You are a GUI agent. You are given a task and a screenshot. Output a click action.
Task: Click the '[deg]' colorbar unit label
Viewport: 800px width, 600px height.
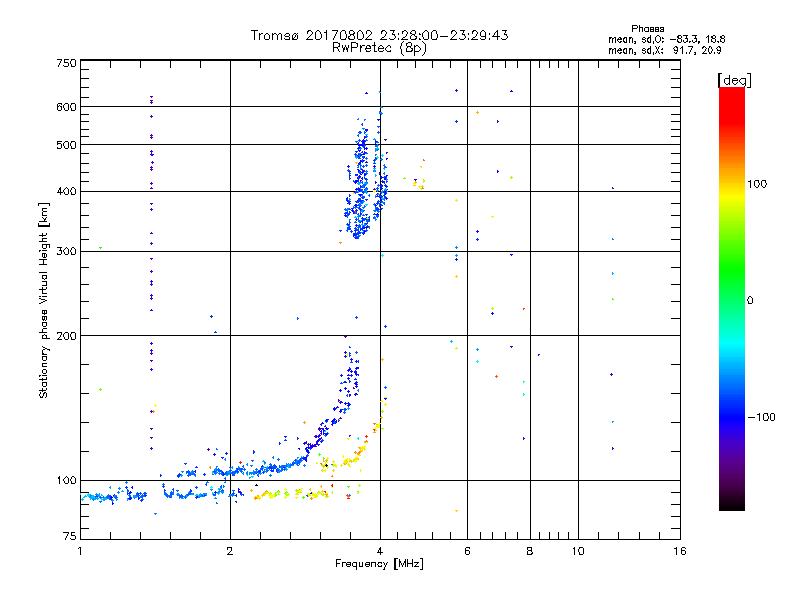[x=734, y=80]
